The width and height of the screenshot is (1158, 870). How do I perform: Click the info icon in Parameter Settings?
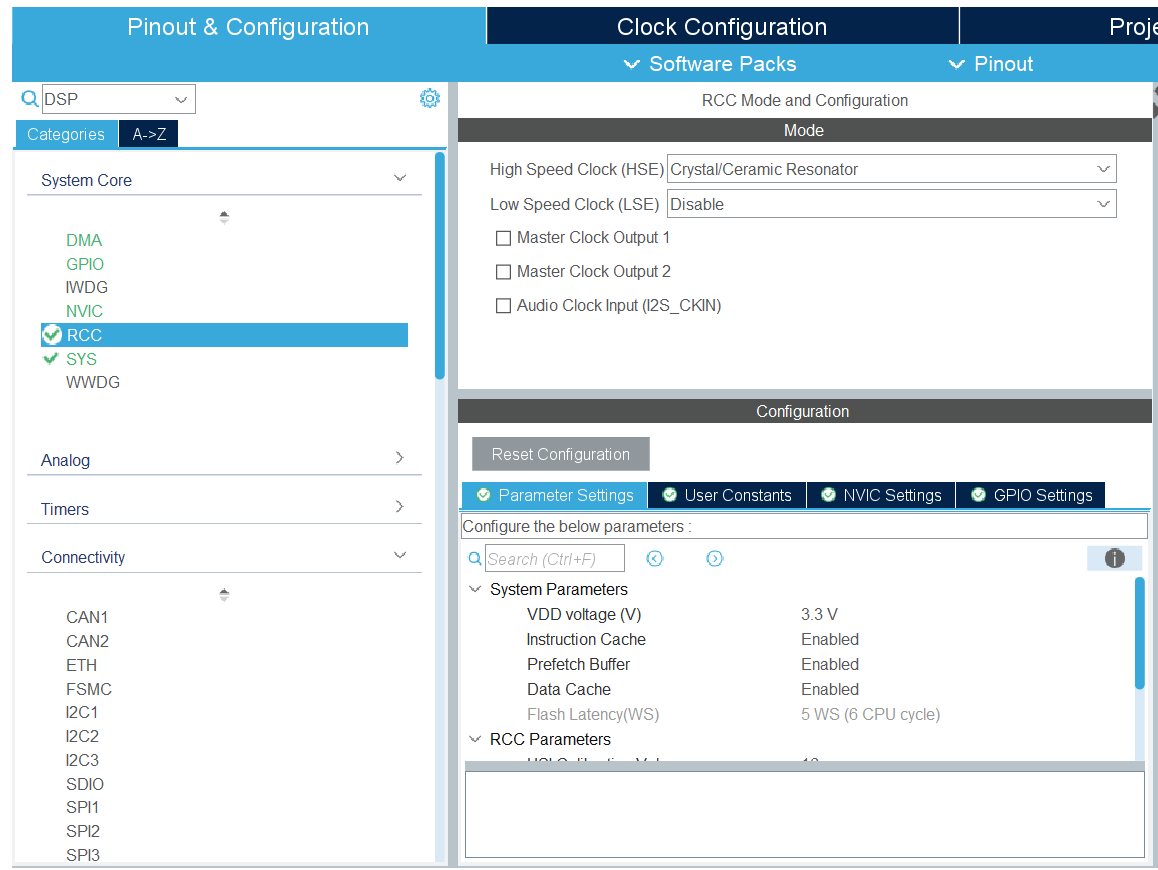1114,559
